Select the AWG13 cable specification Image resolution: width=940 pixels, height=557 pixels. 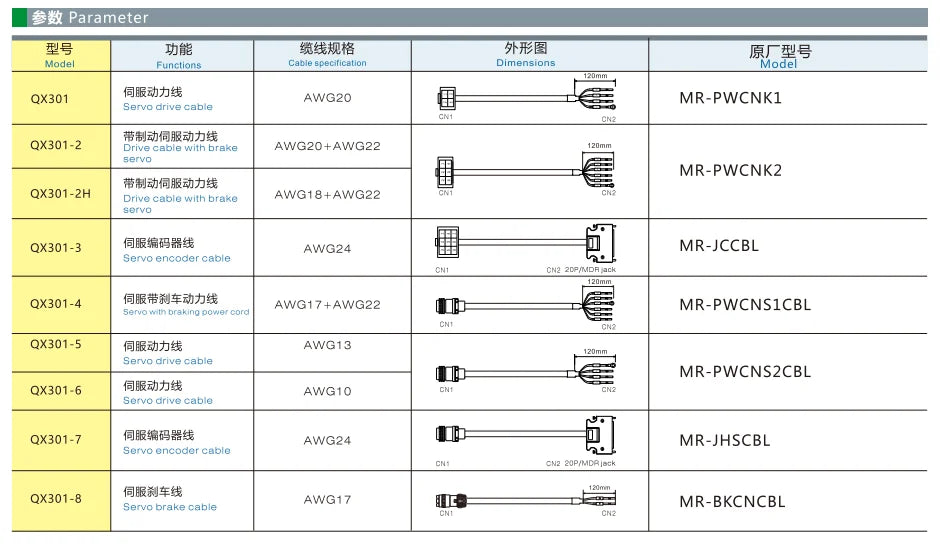(x=327, y=345)
